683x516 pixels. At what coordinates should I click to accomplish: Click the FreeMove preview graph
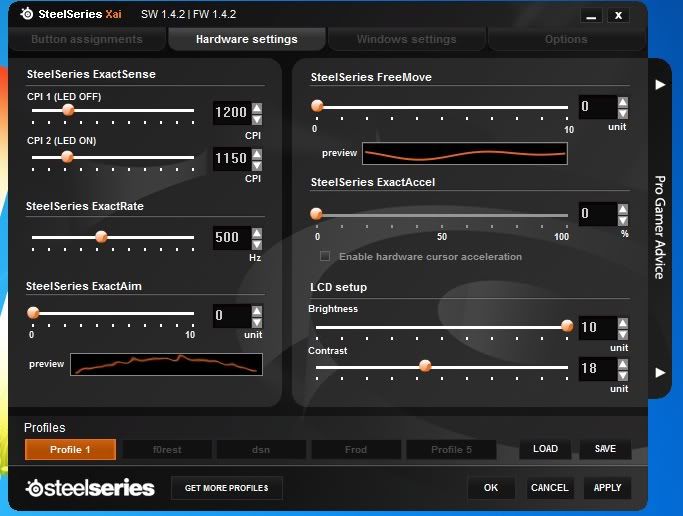pos(465,154)
